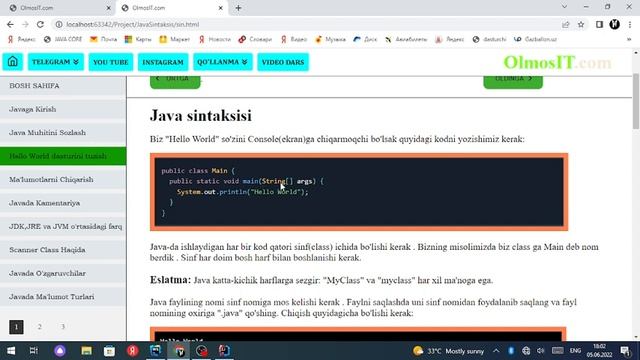Go to sidebar pagination page 3

[63, 327]
